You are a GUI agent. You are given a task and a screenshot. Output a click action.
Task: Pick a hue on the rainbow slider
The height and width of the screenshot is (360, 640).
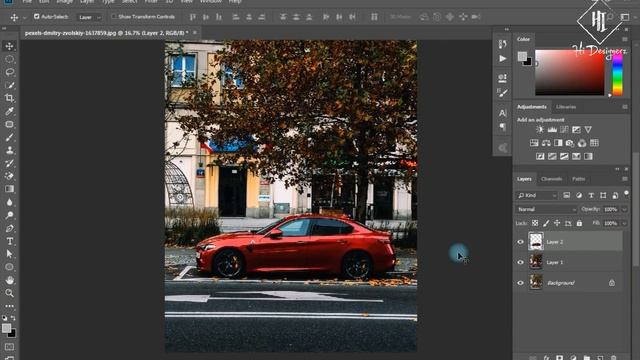(618, 74)
